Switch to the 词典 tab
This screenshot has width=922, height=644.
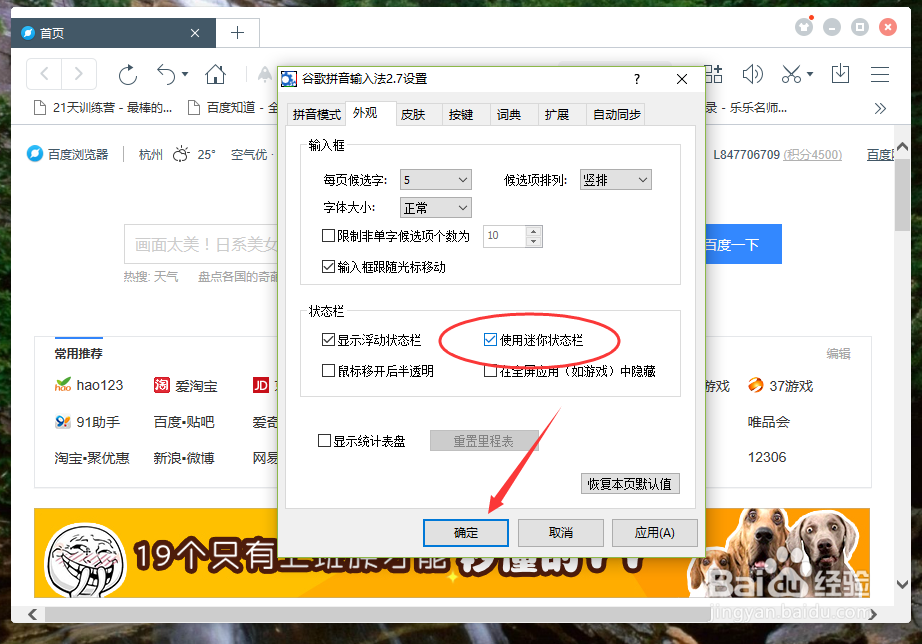point(513,114)
